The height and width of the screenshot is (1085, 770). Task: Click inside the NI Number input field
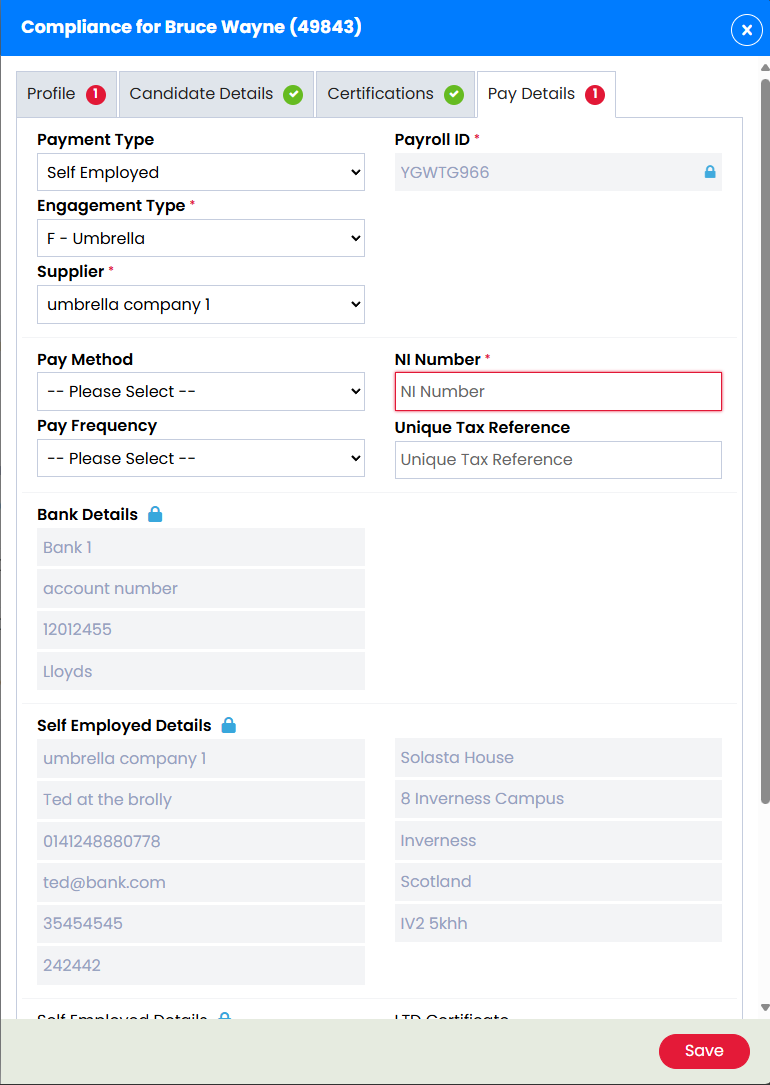pyautogui.click(x=558, y=391)
